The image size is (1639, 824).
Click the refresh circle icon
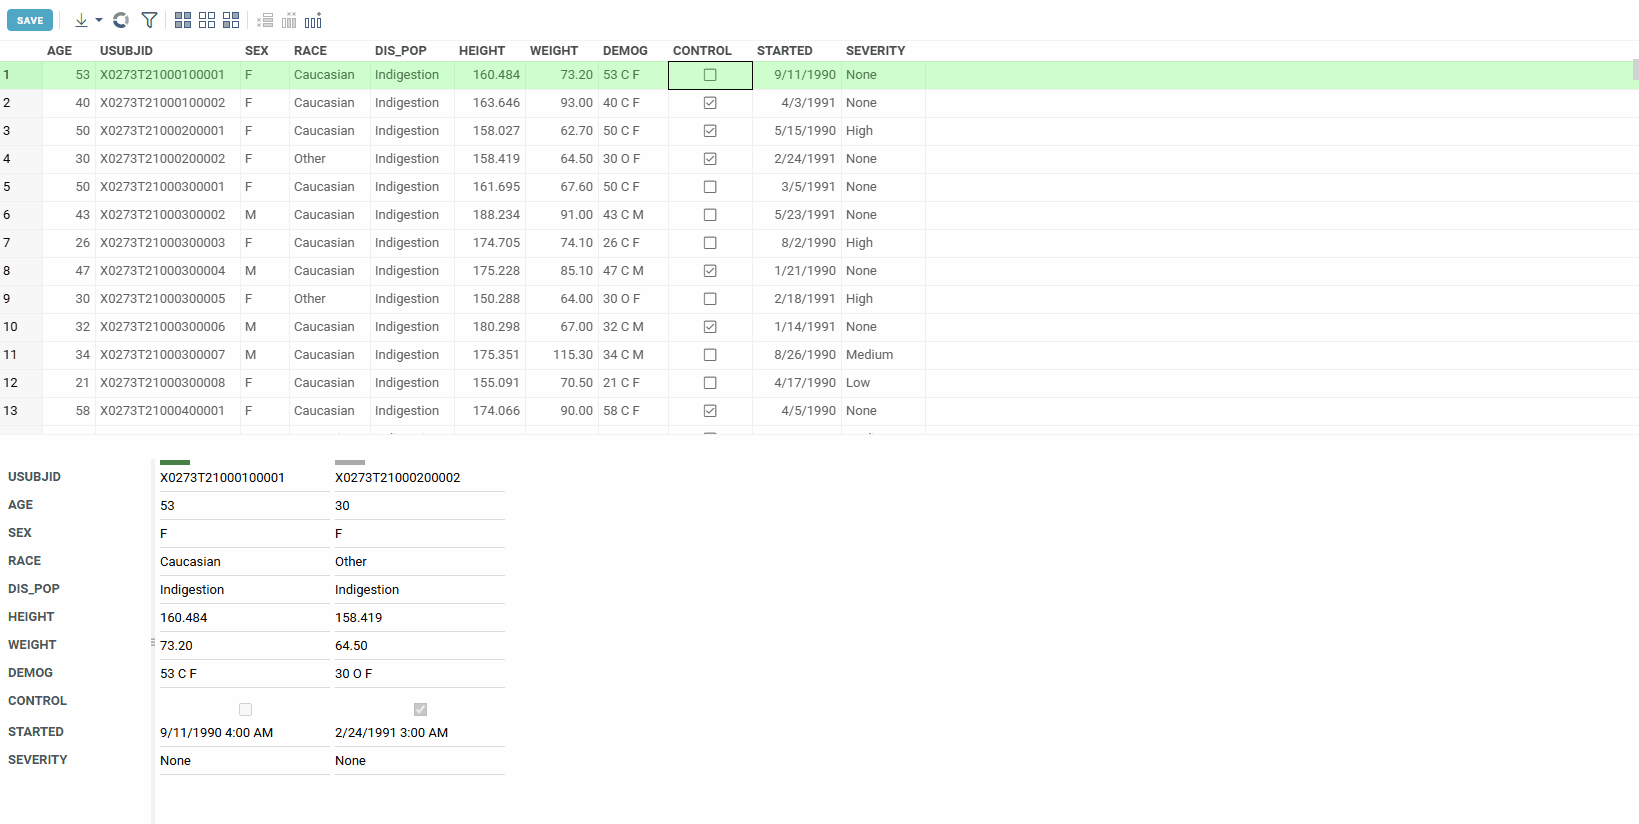coord(121,20)
